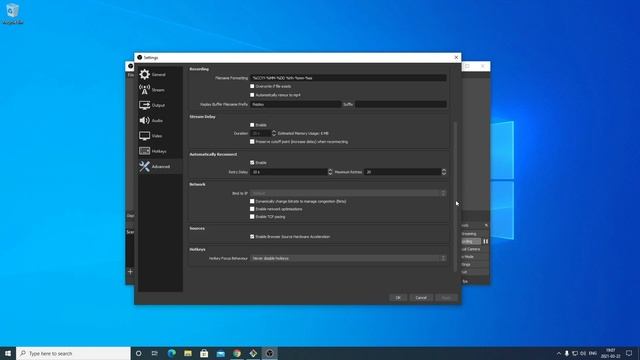
Task: Toggle Browser Source Hardware Acceleration checkbox
Action: [252, 236]
